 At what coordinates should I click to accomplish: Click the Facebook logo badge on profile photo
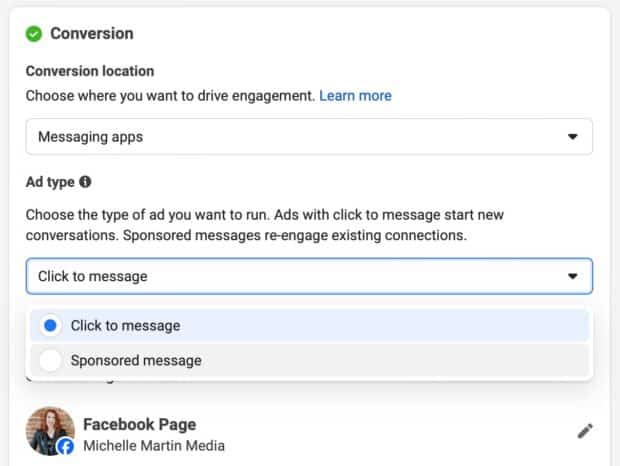(66, 447)
